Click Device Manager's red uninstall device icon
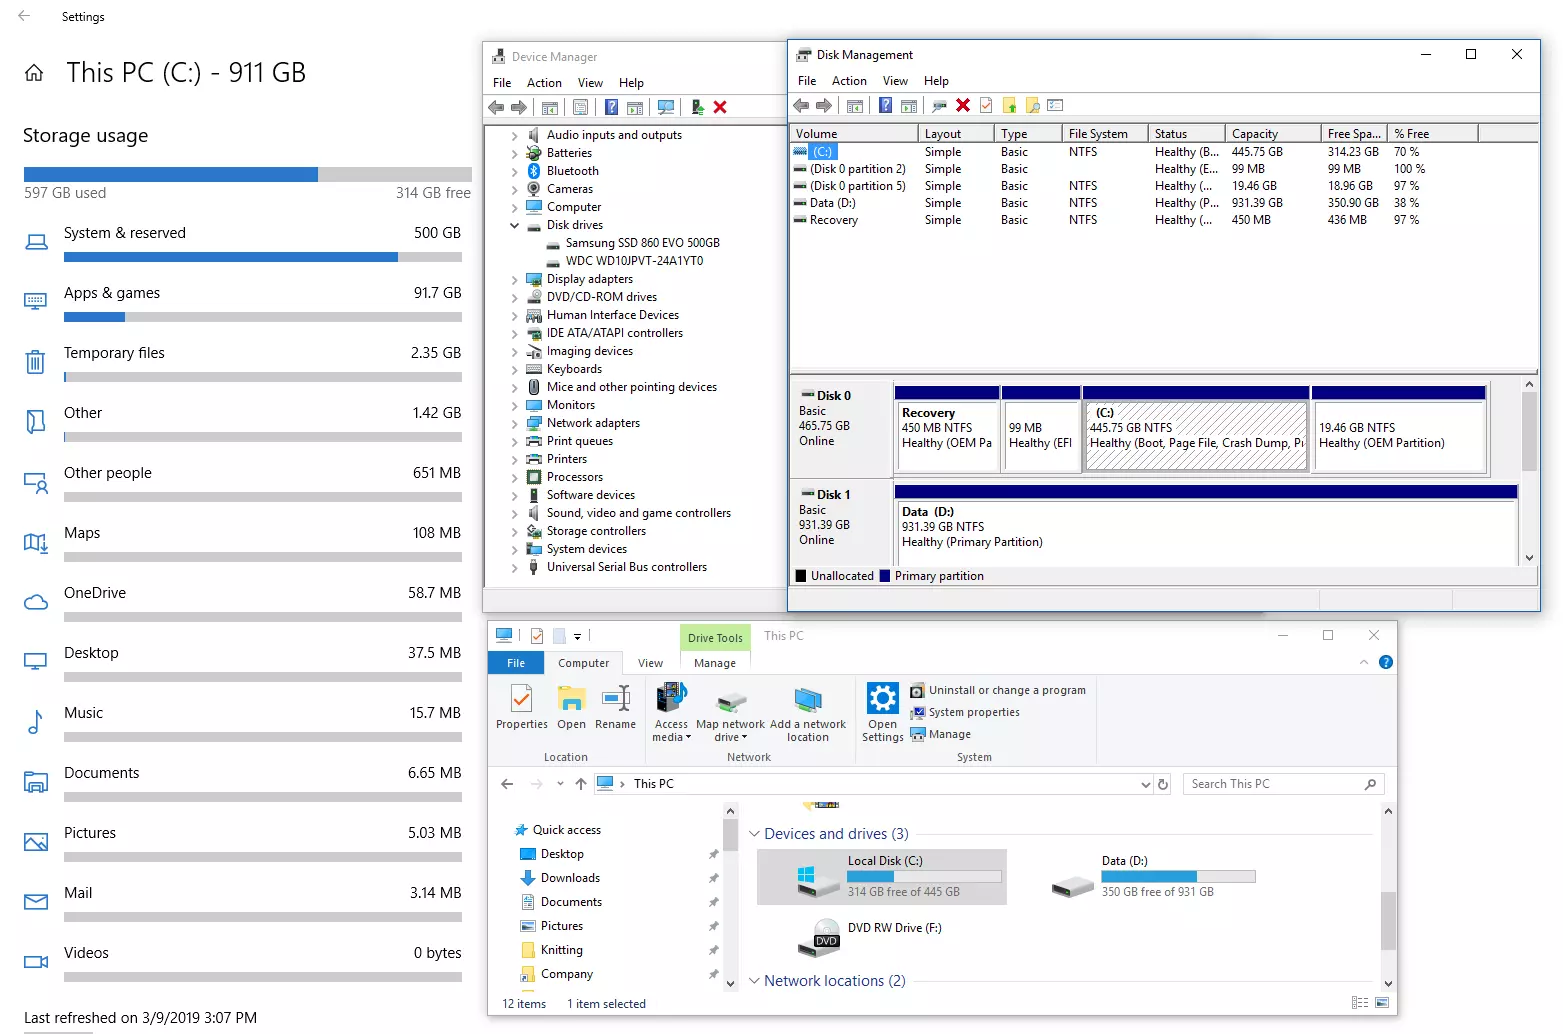 (720, 107)
